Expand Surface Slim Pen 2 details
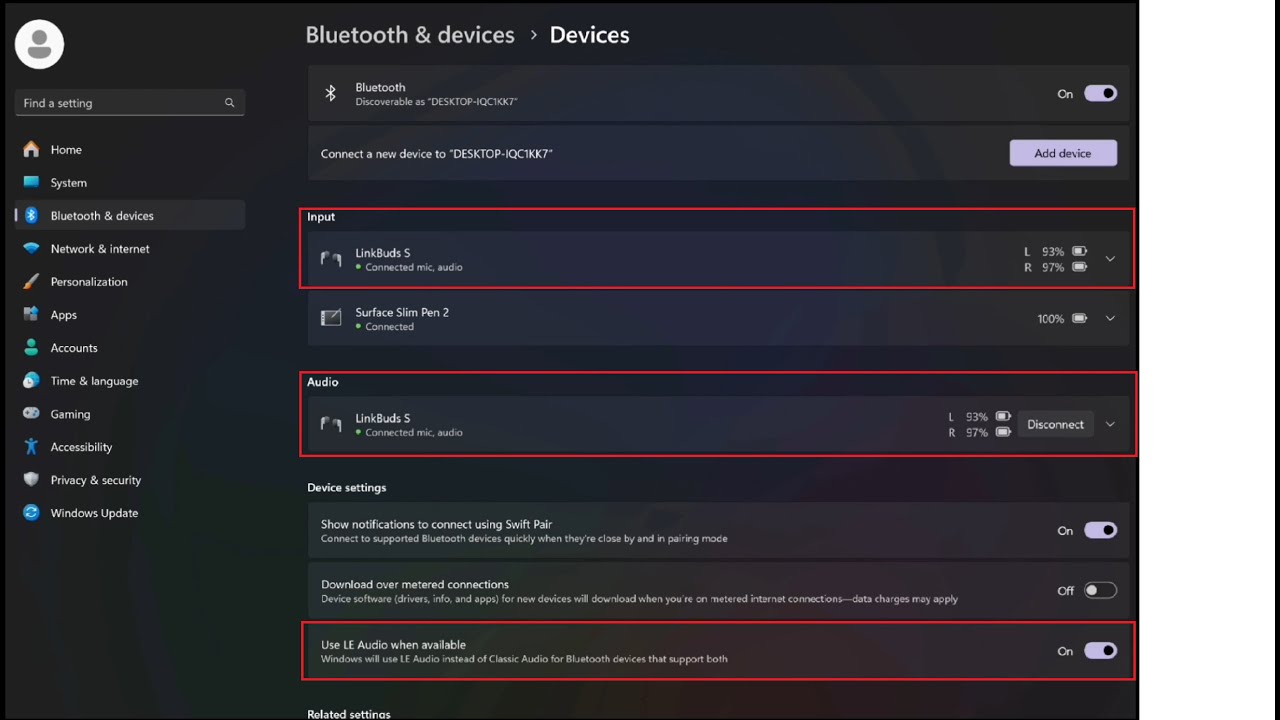The width and height of the screenshot is (1280, 720). pyautogui.click(x=1110, y=319)
